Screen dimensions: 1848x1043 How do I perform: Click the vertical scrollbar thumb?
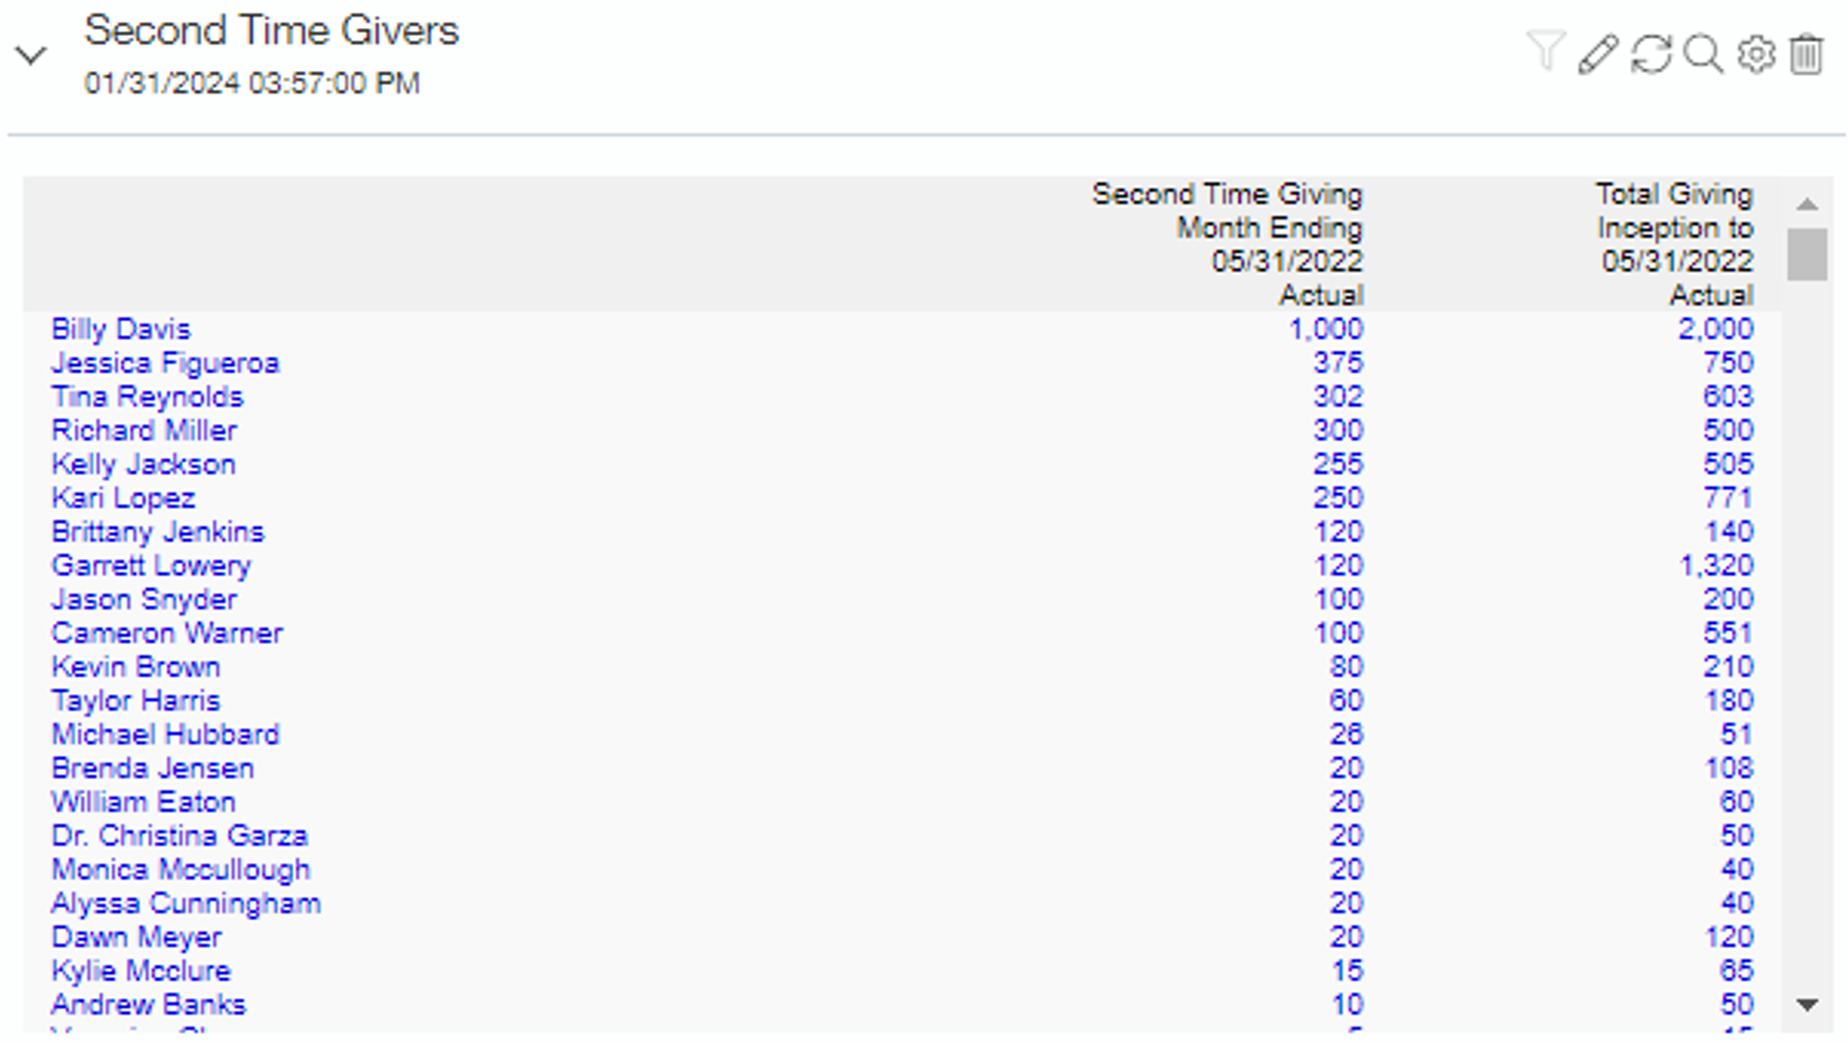pos(1807,254)
